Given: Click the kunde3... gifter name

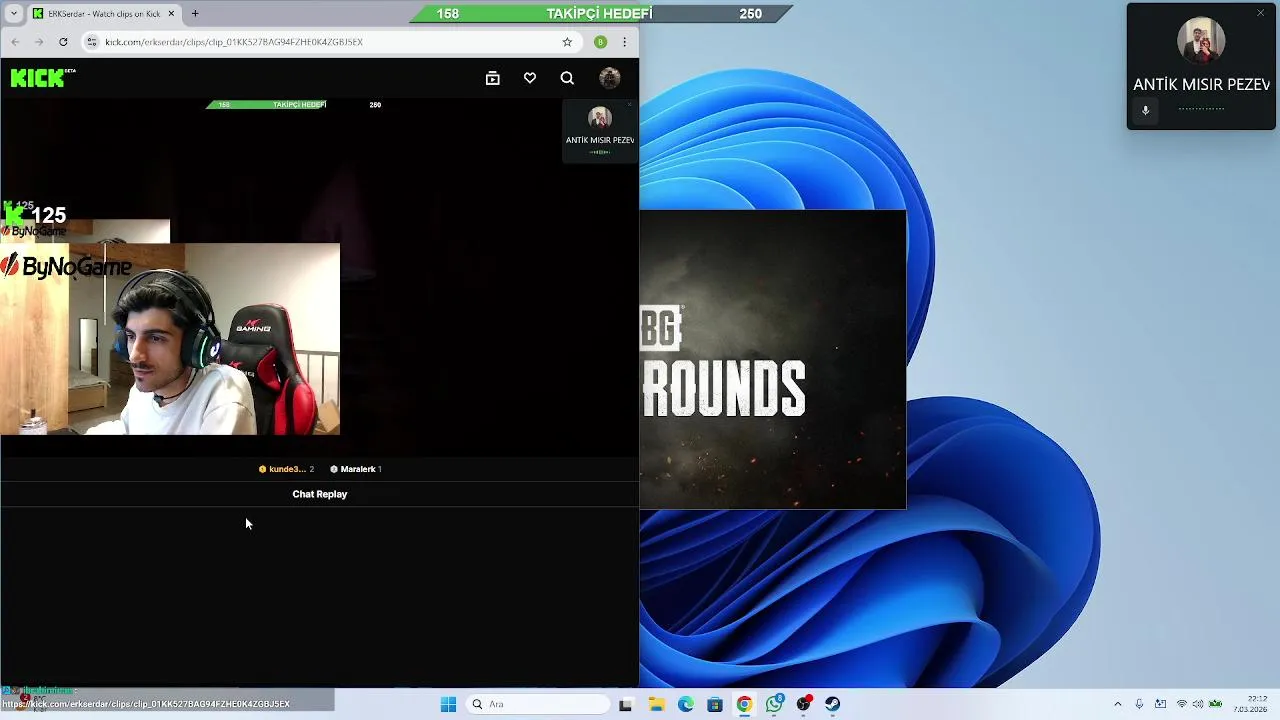Looking at the screenshot, I should (x=287, y=469).
